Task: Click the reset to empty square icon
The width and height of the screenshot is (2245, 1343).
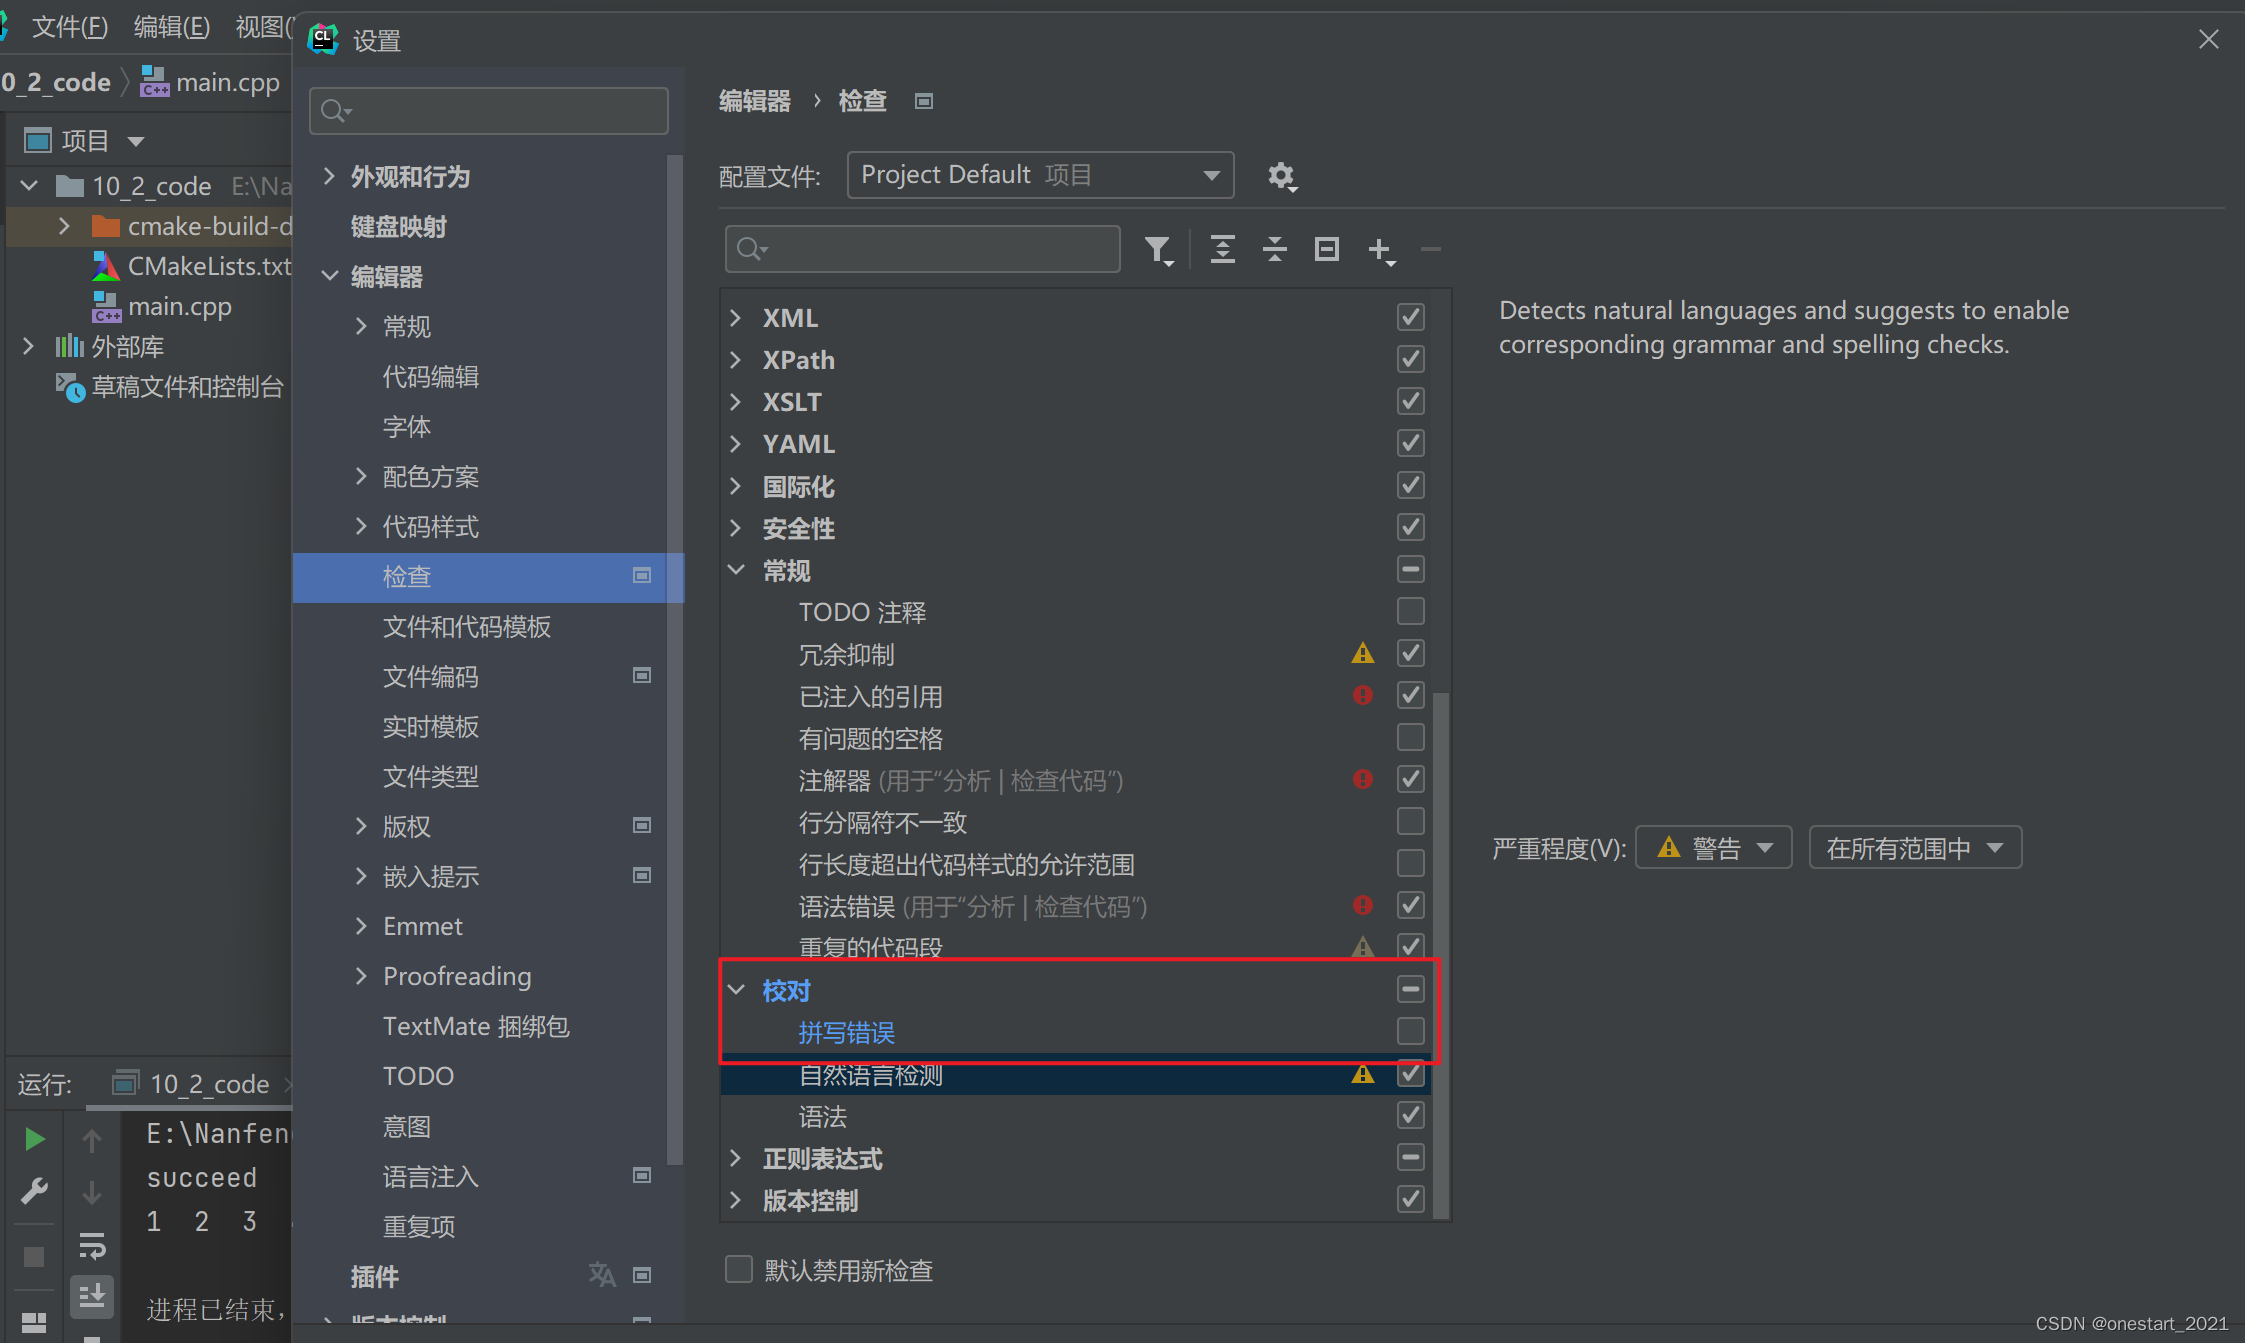Action: coord(1326,249)
